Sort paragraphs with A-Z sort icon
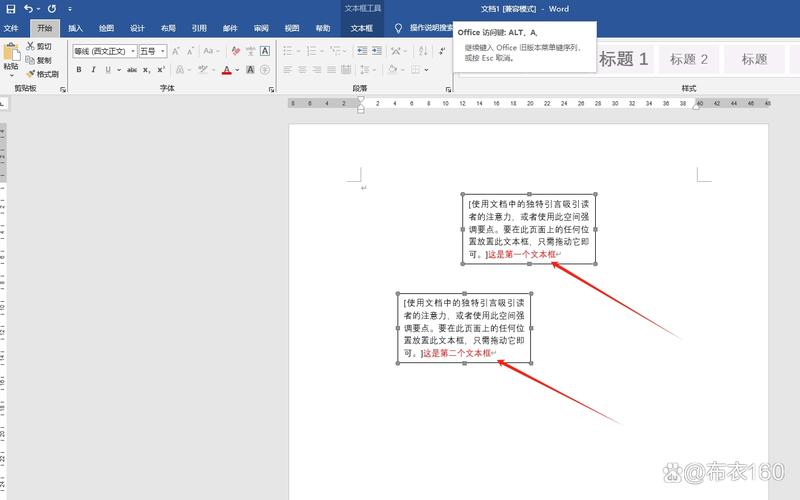The width and height of the screenshot is (800, 500). click(423, 51)
